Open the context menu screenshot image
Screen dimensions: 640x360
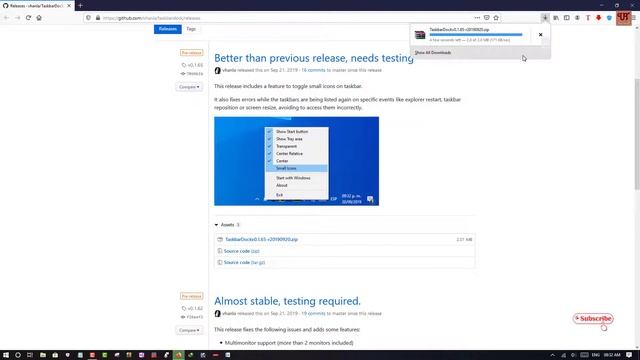coord(296,161)
